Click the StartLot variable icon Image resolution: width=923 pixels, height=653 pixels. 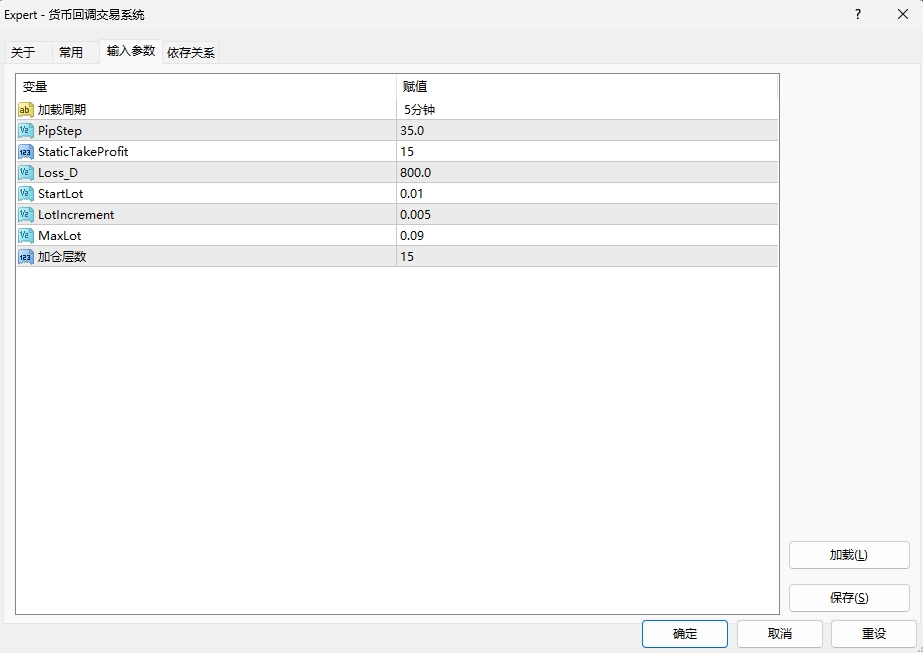coord(26,194)
